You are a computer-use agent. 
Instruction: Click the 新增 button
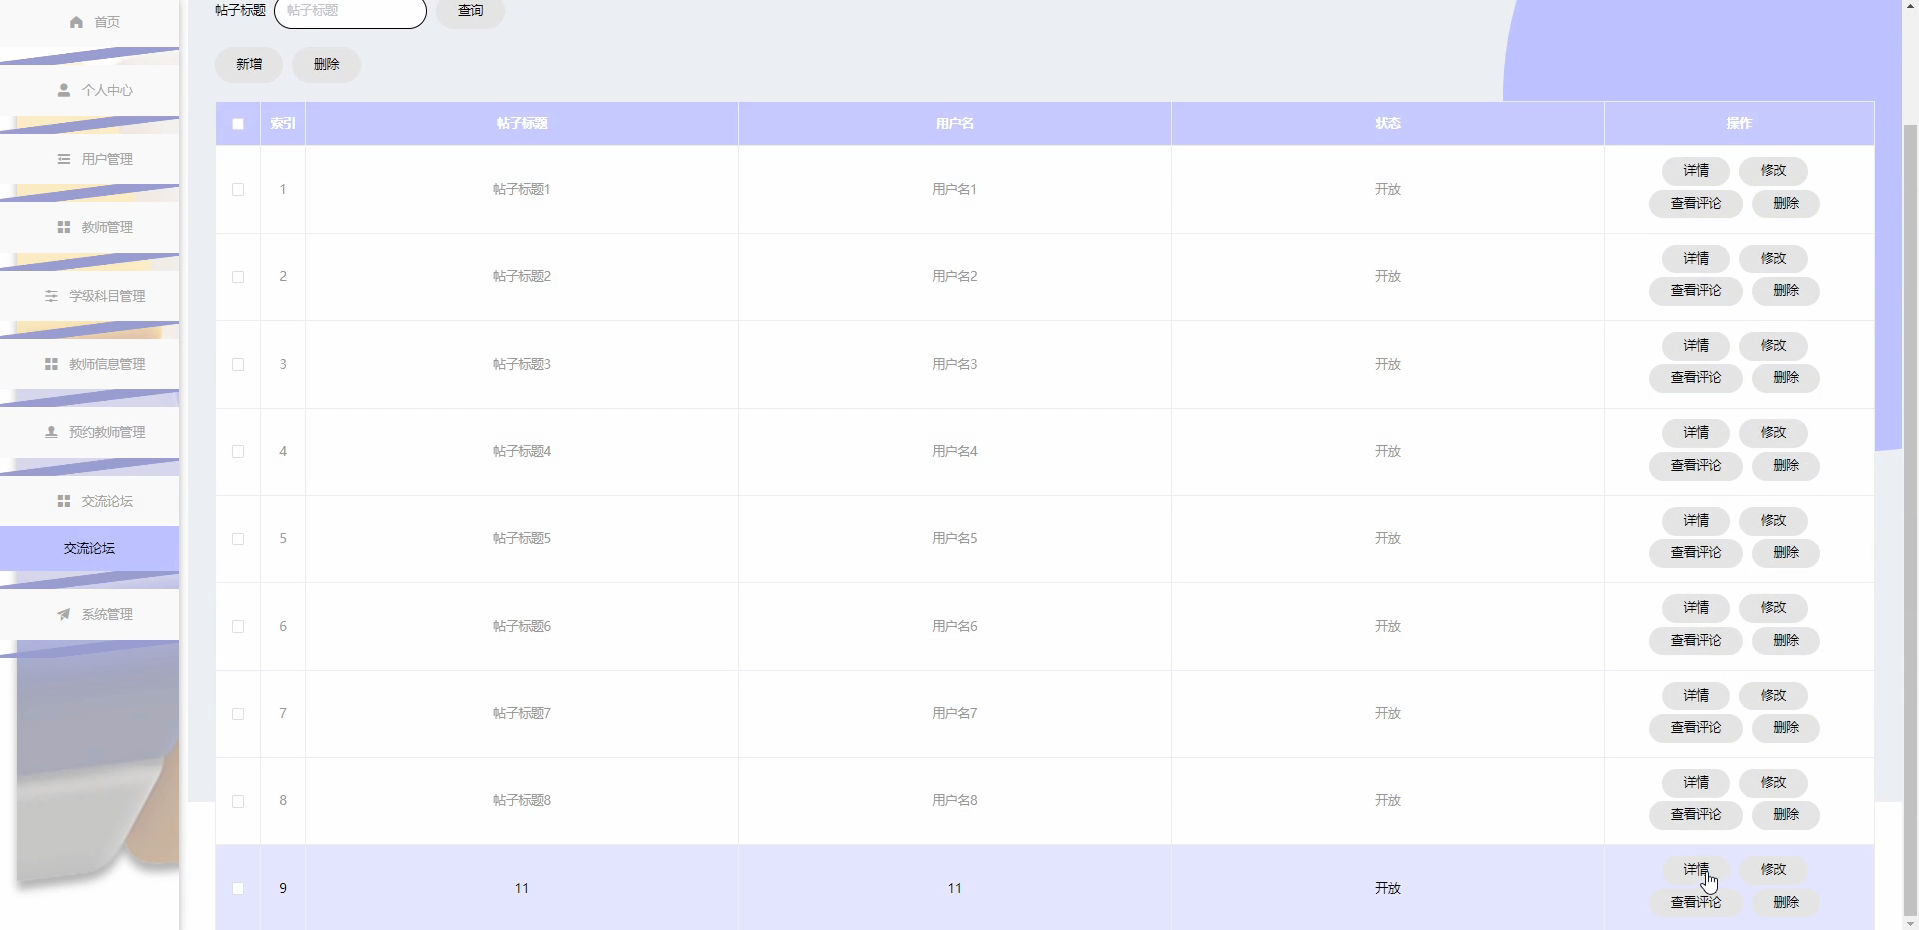(249, 64)
